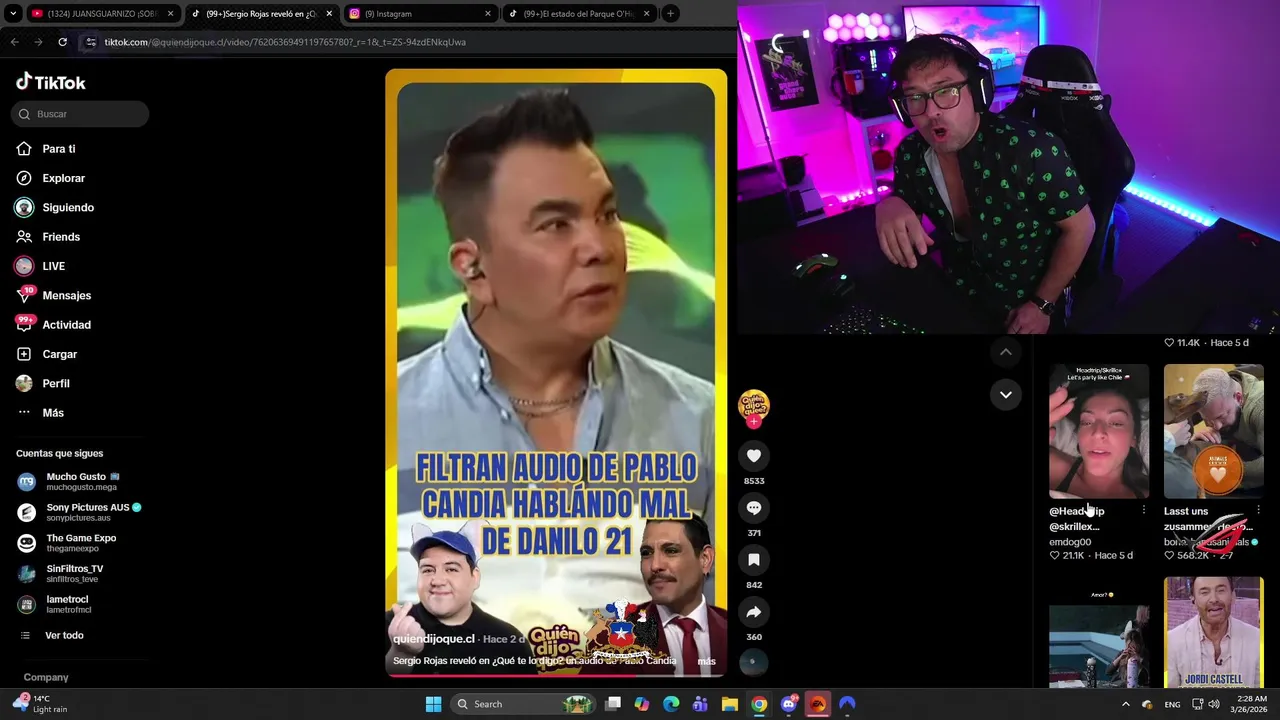Go to next video down arrow
This screenshot has height=720, width=1280.
pyautogui.click(x=1006, y=395)
